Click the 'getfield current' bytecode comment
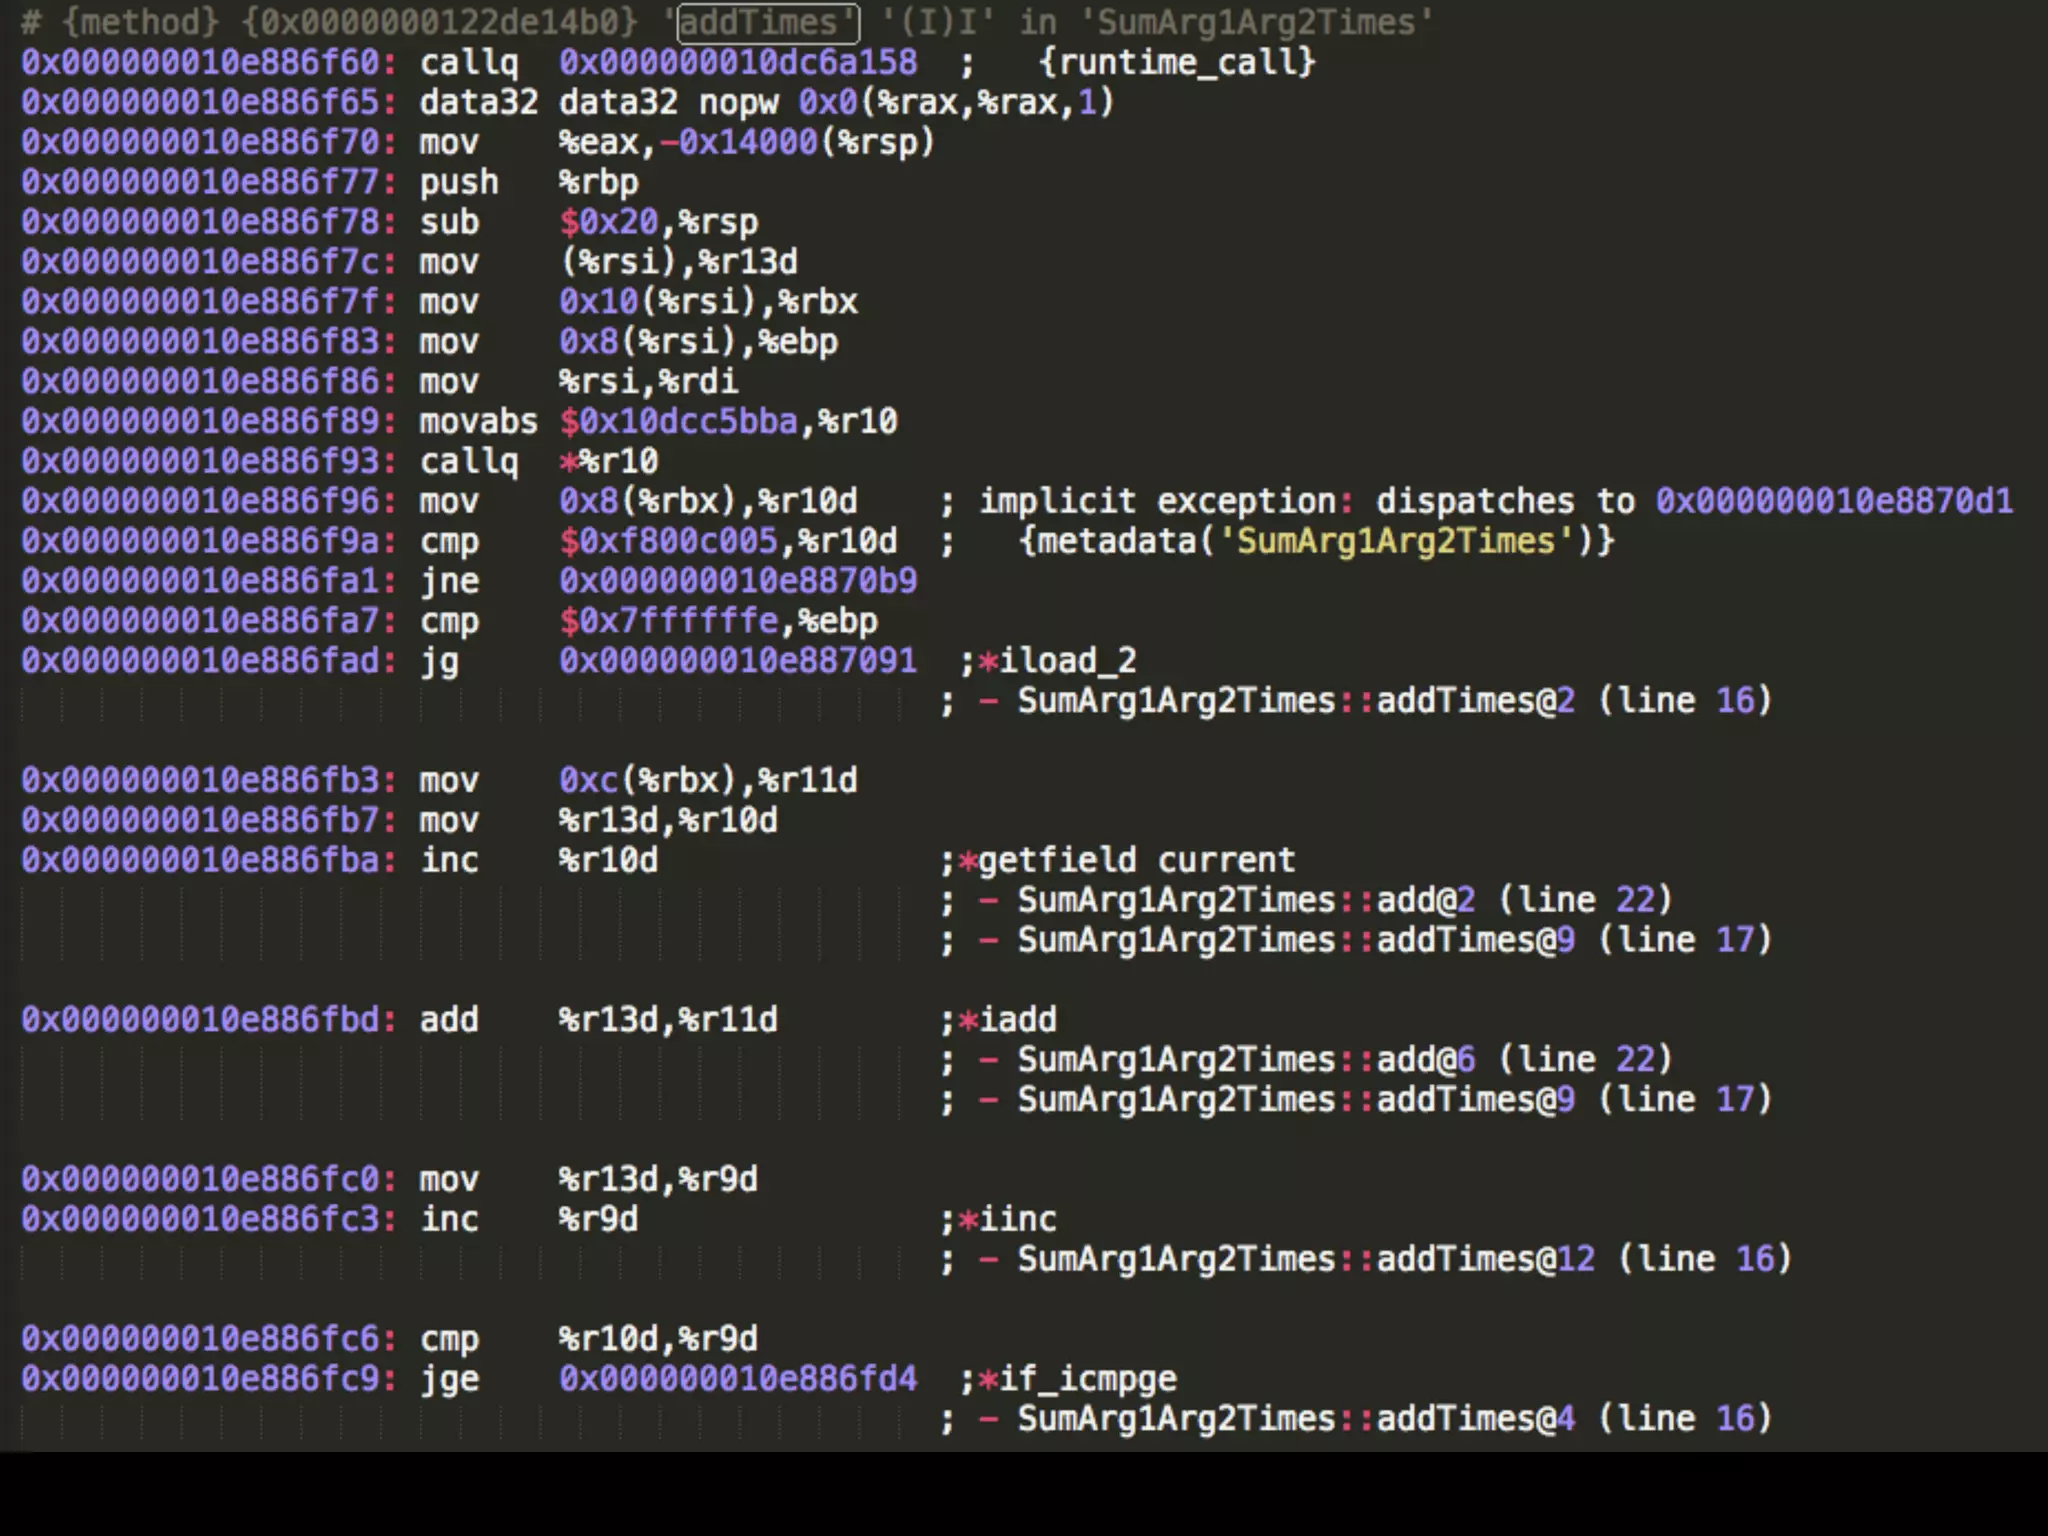Screen dimensions: 2048x1536 pos(1135,860)
